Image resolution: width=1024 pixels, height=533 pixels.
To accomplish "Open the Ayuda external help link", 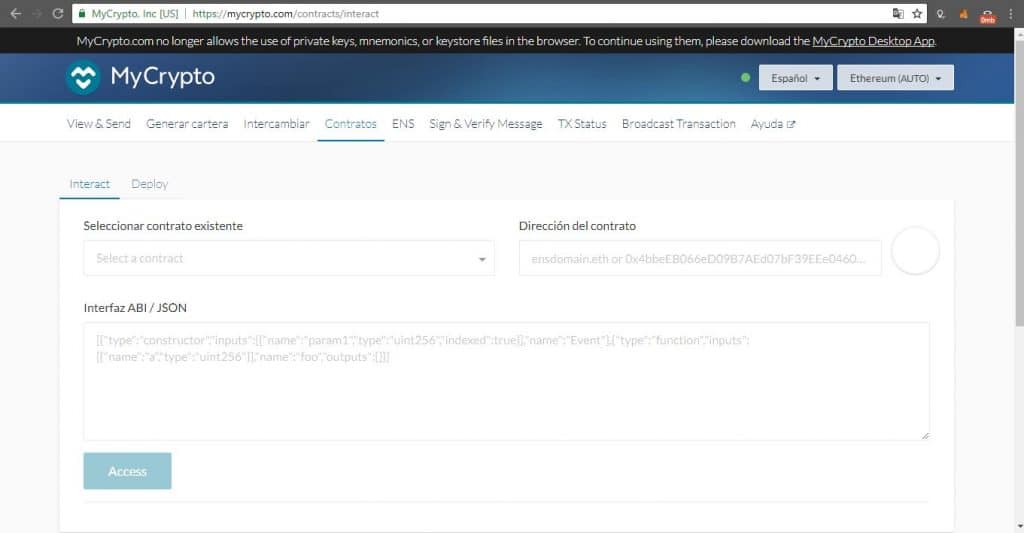I will pyautogui.click(x=773, y=123).
